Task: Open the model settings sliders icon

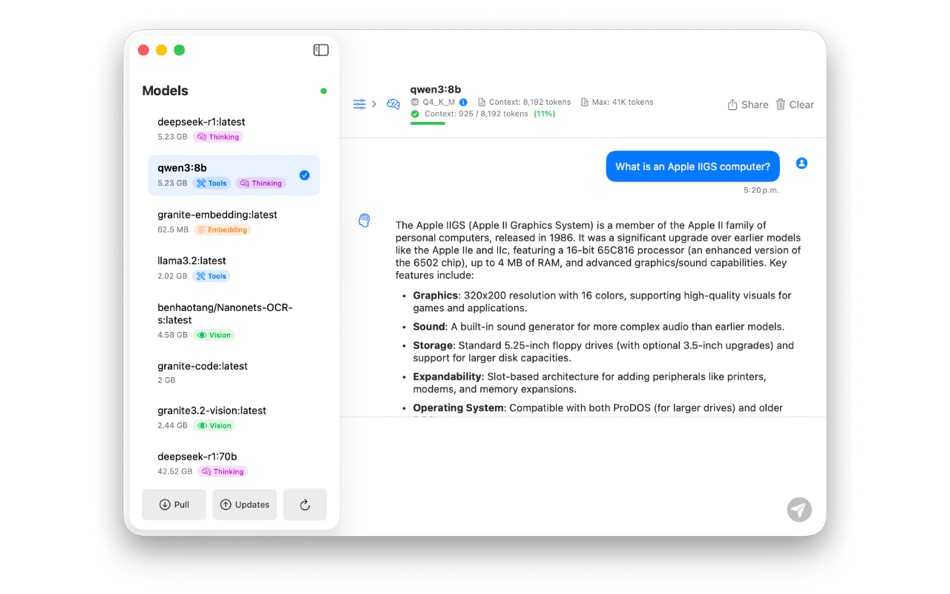Action: coord(359,103)
